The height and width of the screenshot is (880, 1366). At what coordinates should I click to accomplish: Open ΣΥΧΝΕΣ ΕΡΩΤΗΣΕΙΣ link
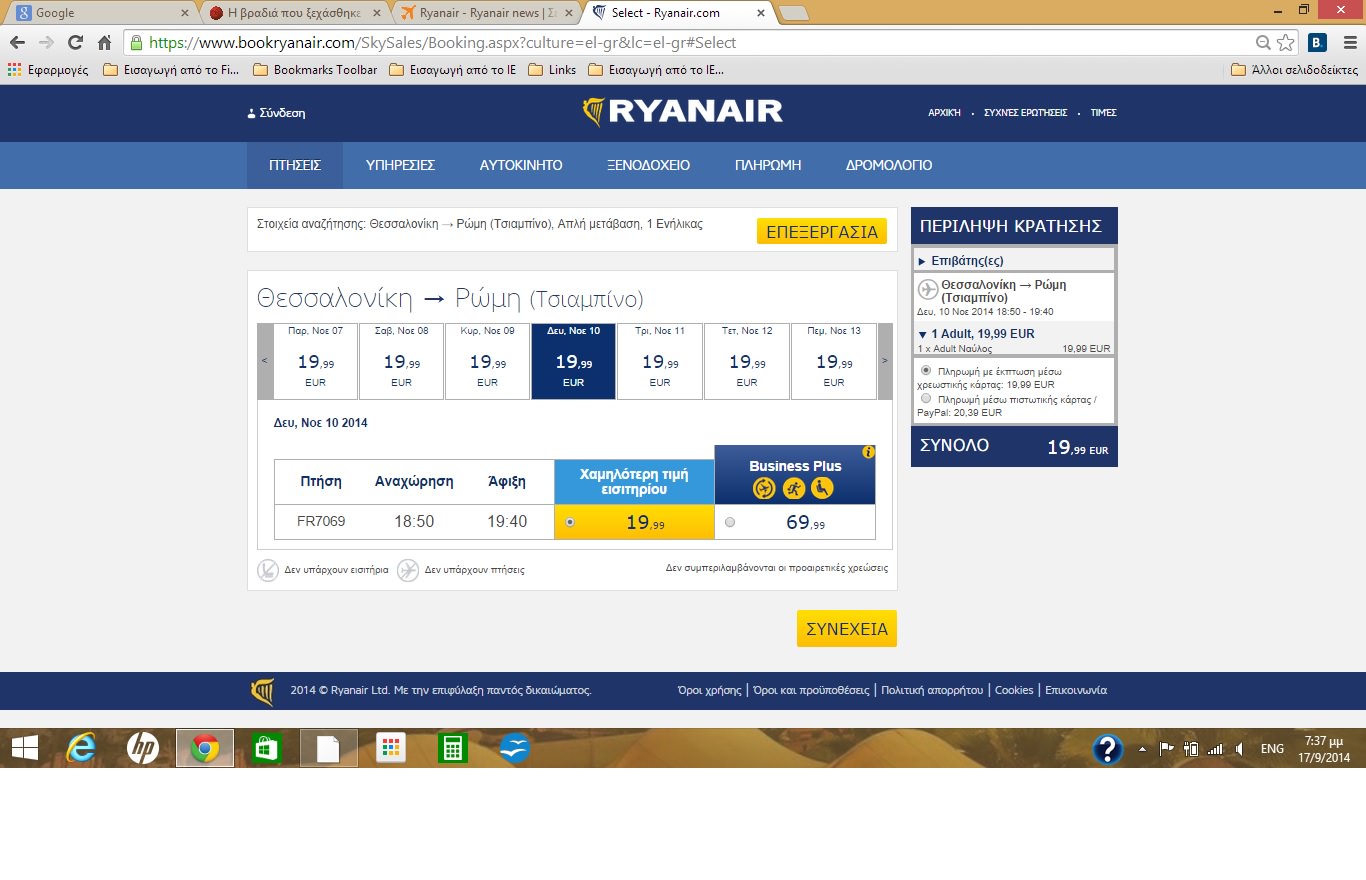click(1025, 113)
